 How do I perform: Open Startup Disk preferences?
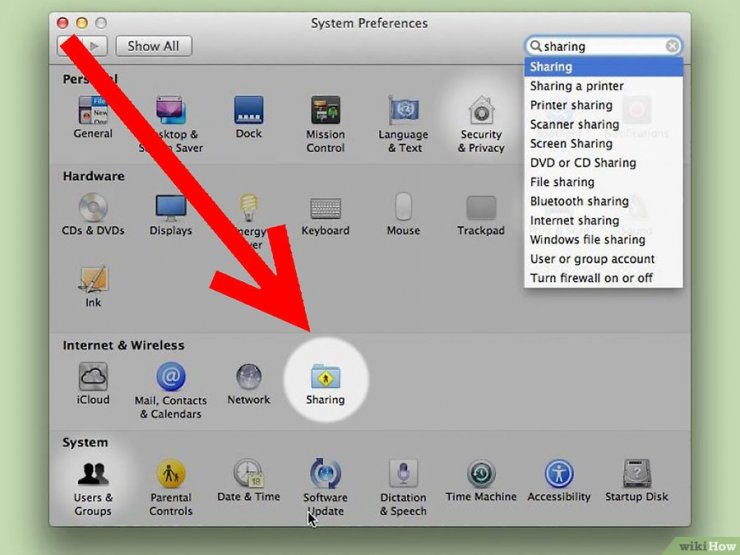point(637,473)
